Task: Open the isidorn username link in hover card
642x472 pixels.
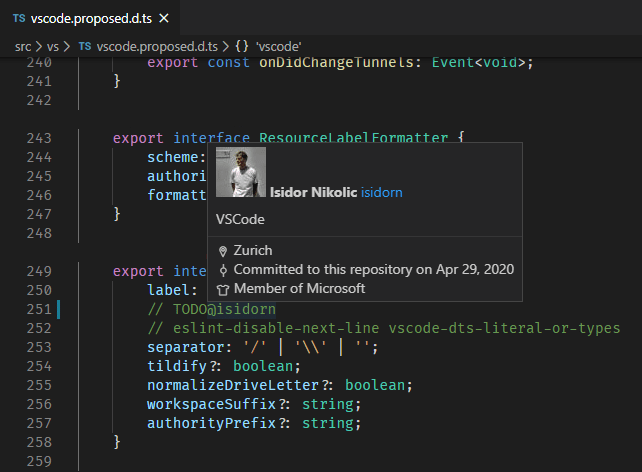Action: pyautogui.click(x=381, y=192)
